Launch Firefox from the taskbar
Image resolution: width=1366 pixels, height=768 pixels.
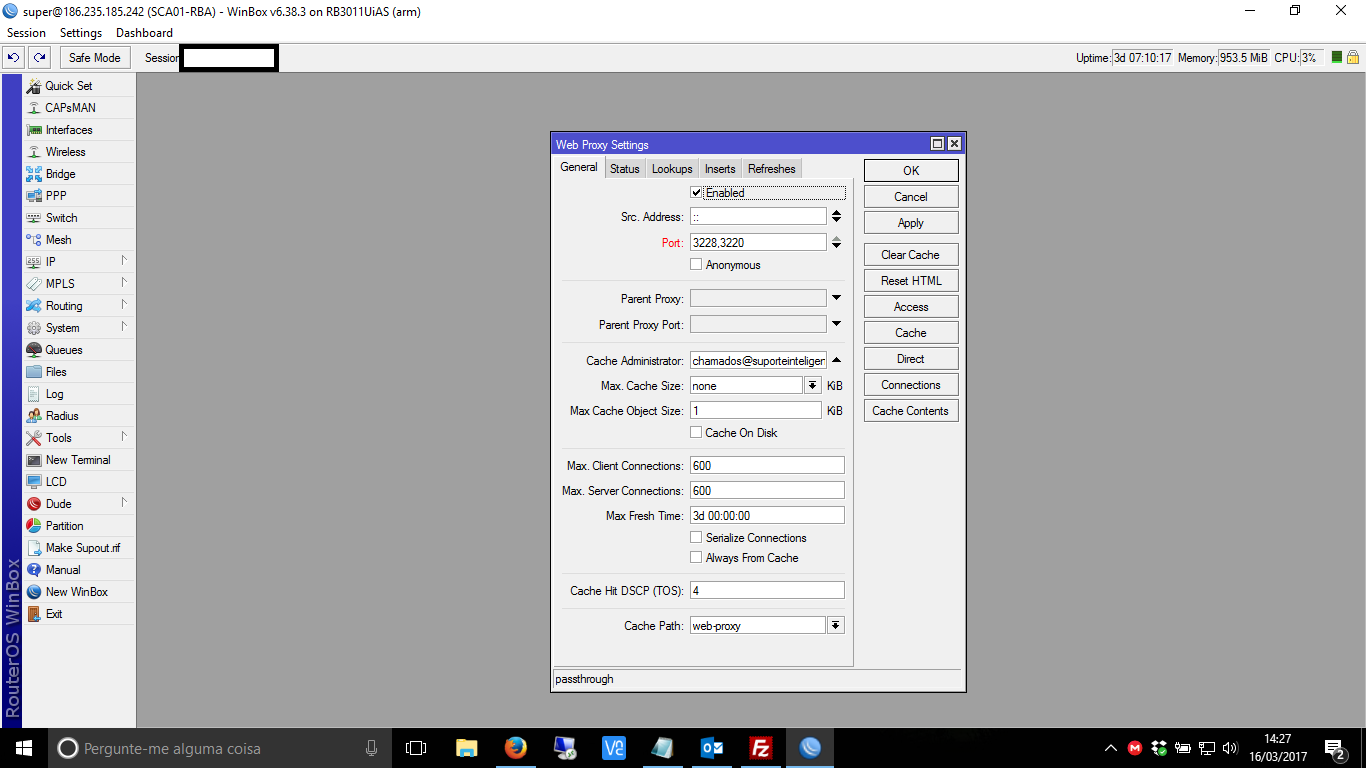pos(516,748)
